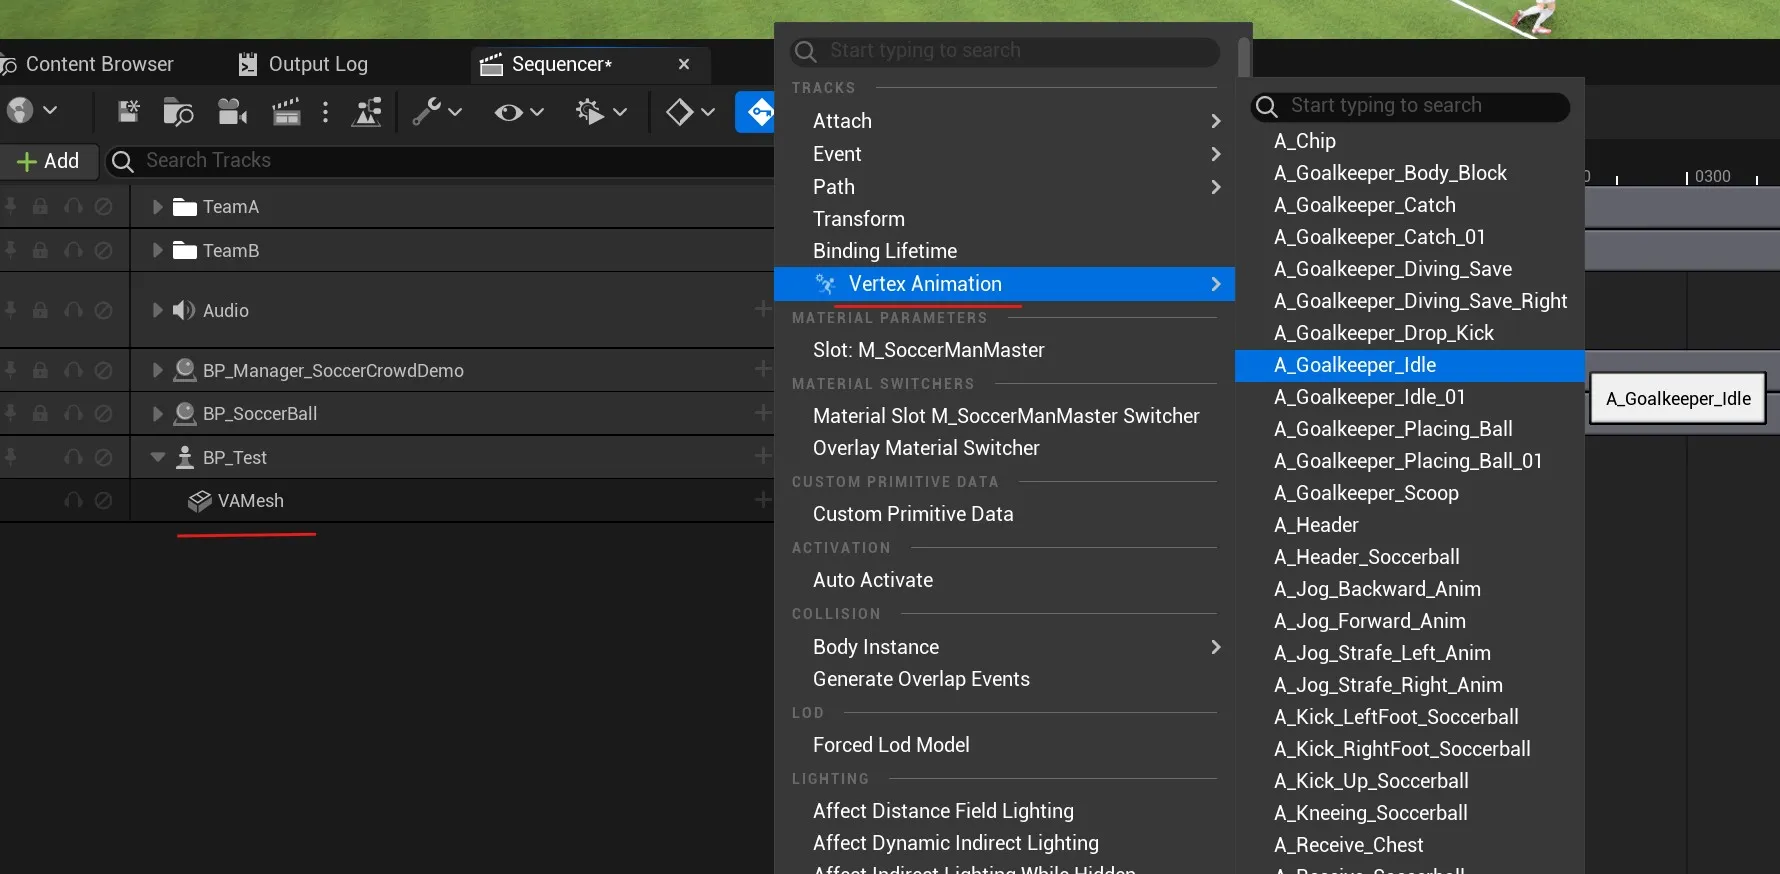Click the Add track button
This screenshot has height=874, width=1780.
(48, 161)
